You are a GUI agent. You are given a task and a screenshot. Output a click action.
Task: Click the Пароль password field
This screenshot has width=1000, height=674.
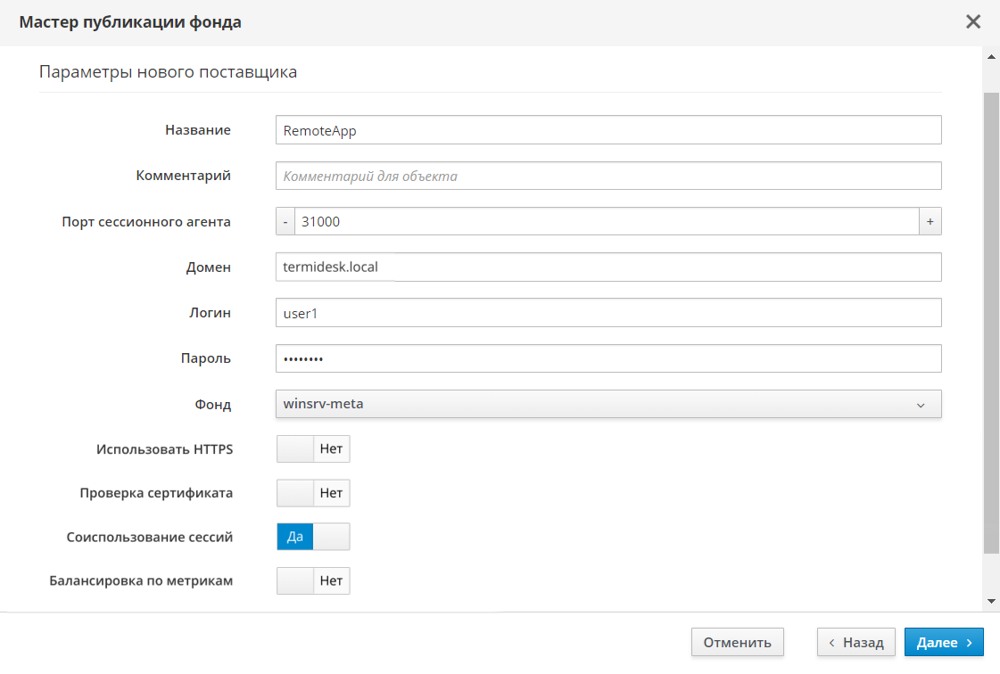click(607, 359)
